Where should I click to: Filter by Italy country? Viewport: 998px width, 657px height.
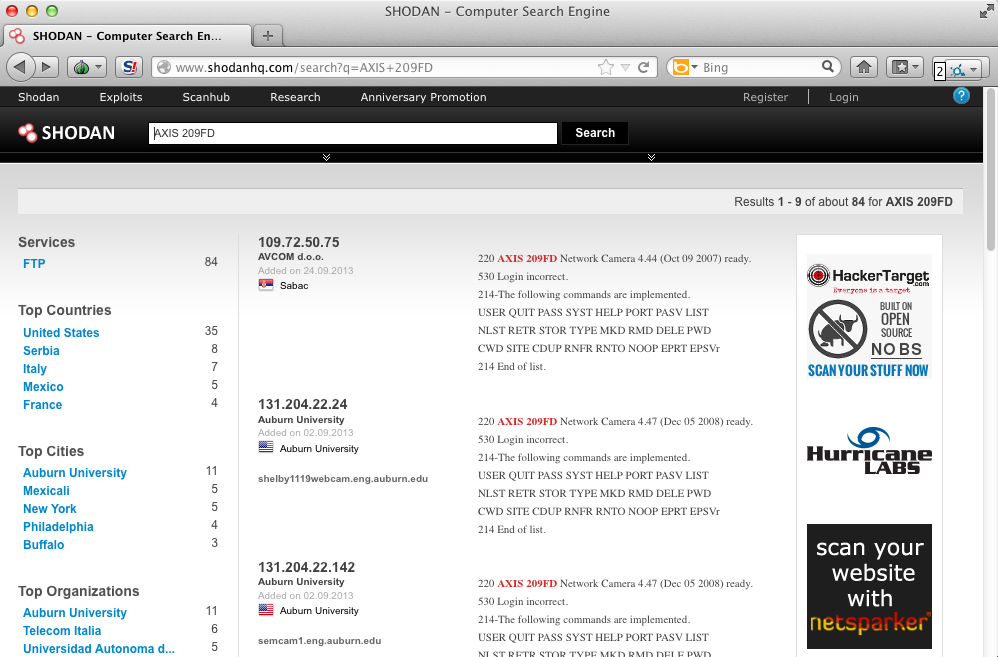pos(35,369)
